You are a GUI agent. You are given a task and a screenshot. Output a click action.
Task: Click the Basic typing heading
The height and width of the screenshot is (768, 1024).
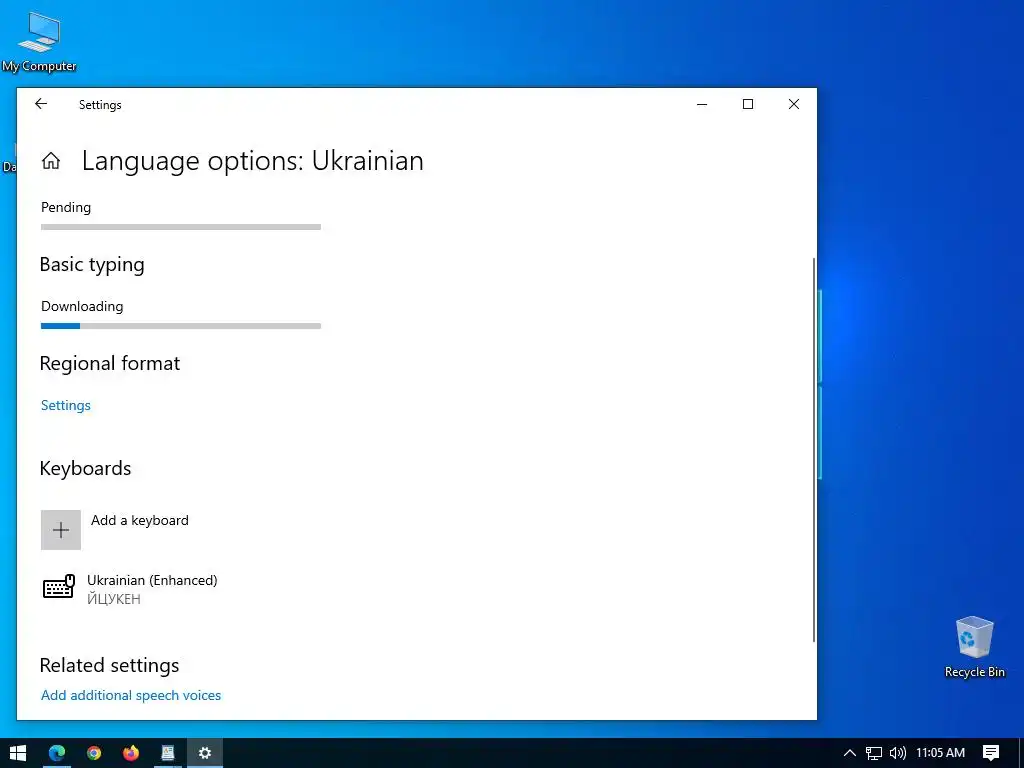pyautogui.click(x=92, y=264)
